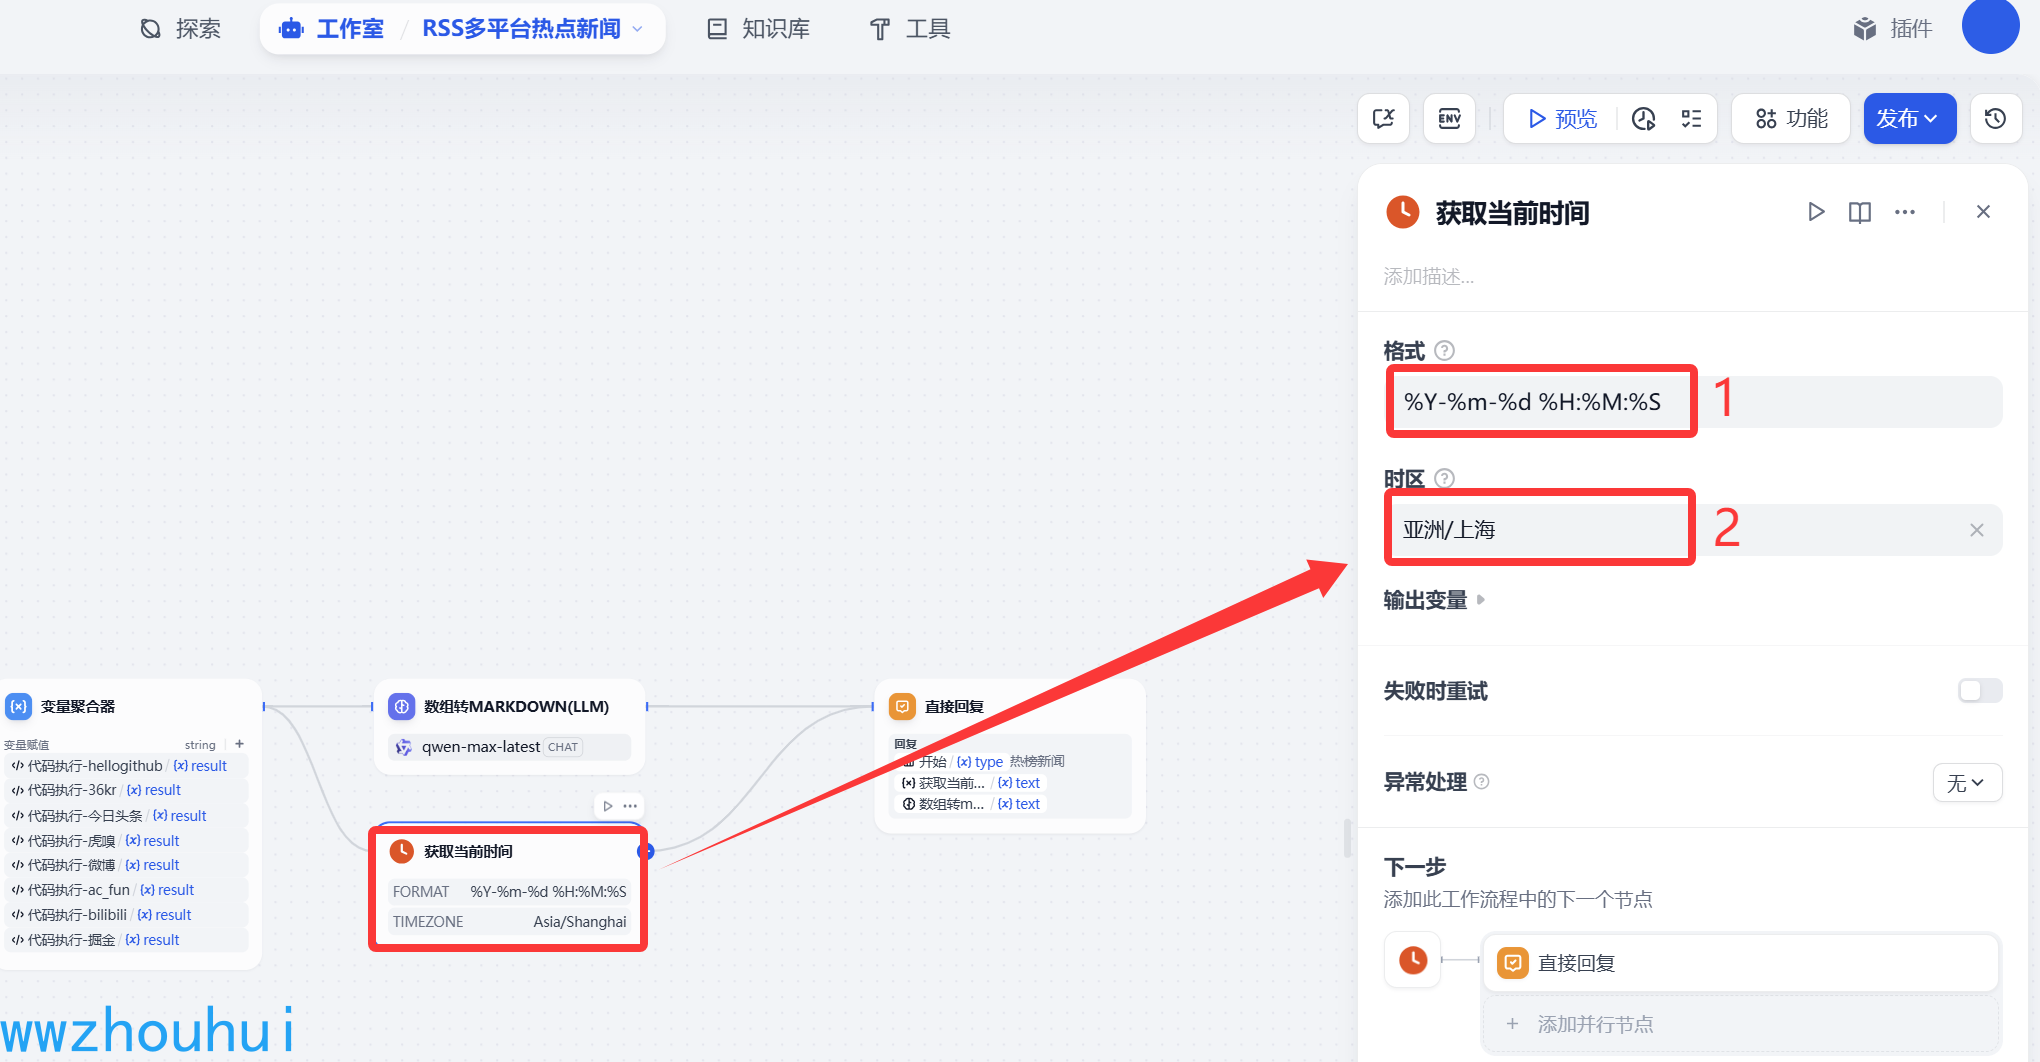2040x1062 pixels.
Task: Click the help icon next to 格式
Action: click(1444, 351)
